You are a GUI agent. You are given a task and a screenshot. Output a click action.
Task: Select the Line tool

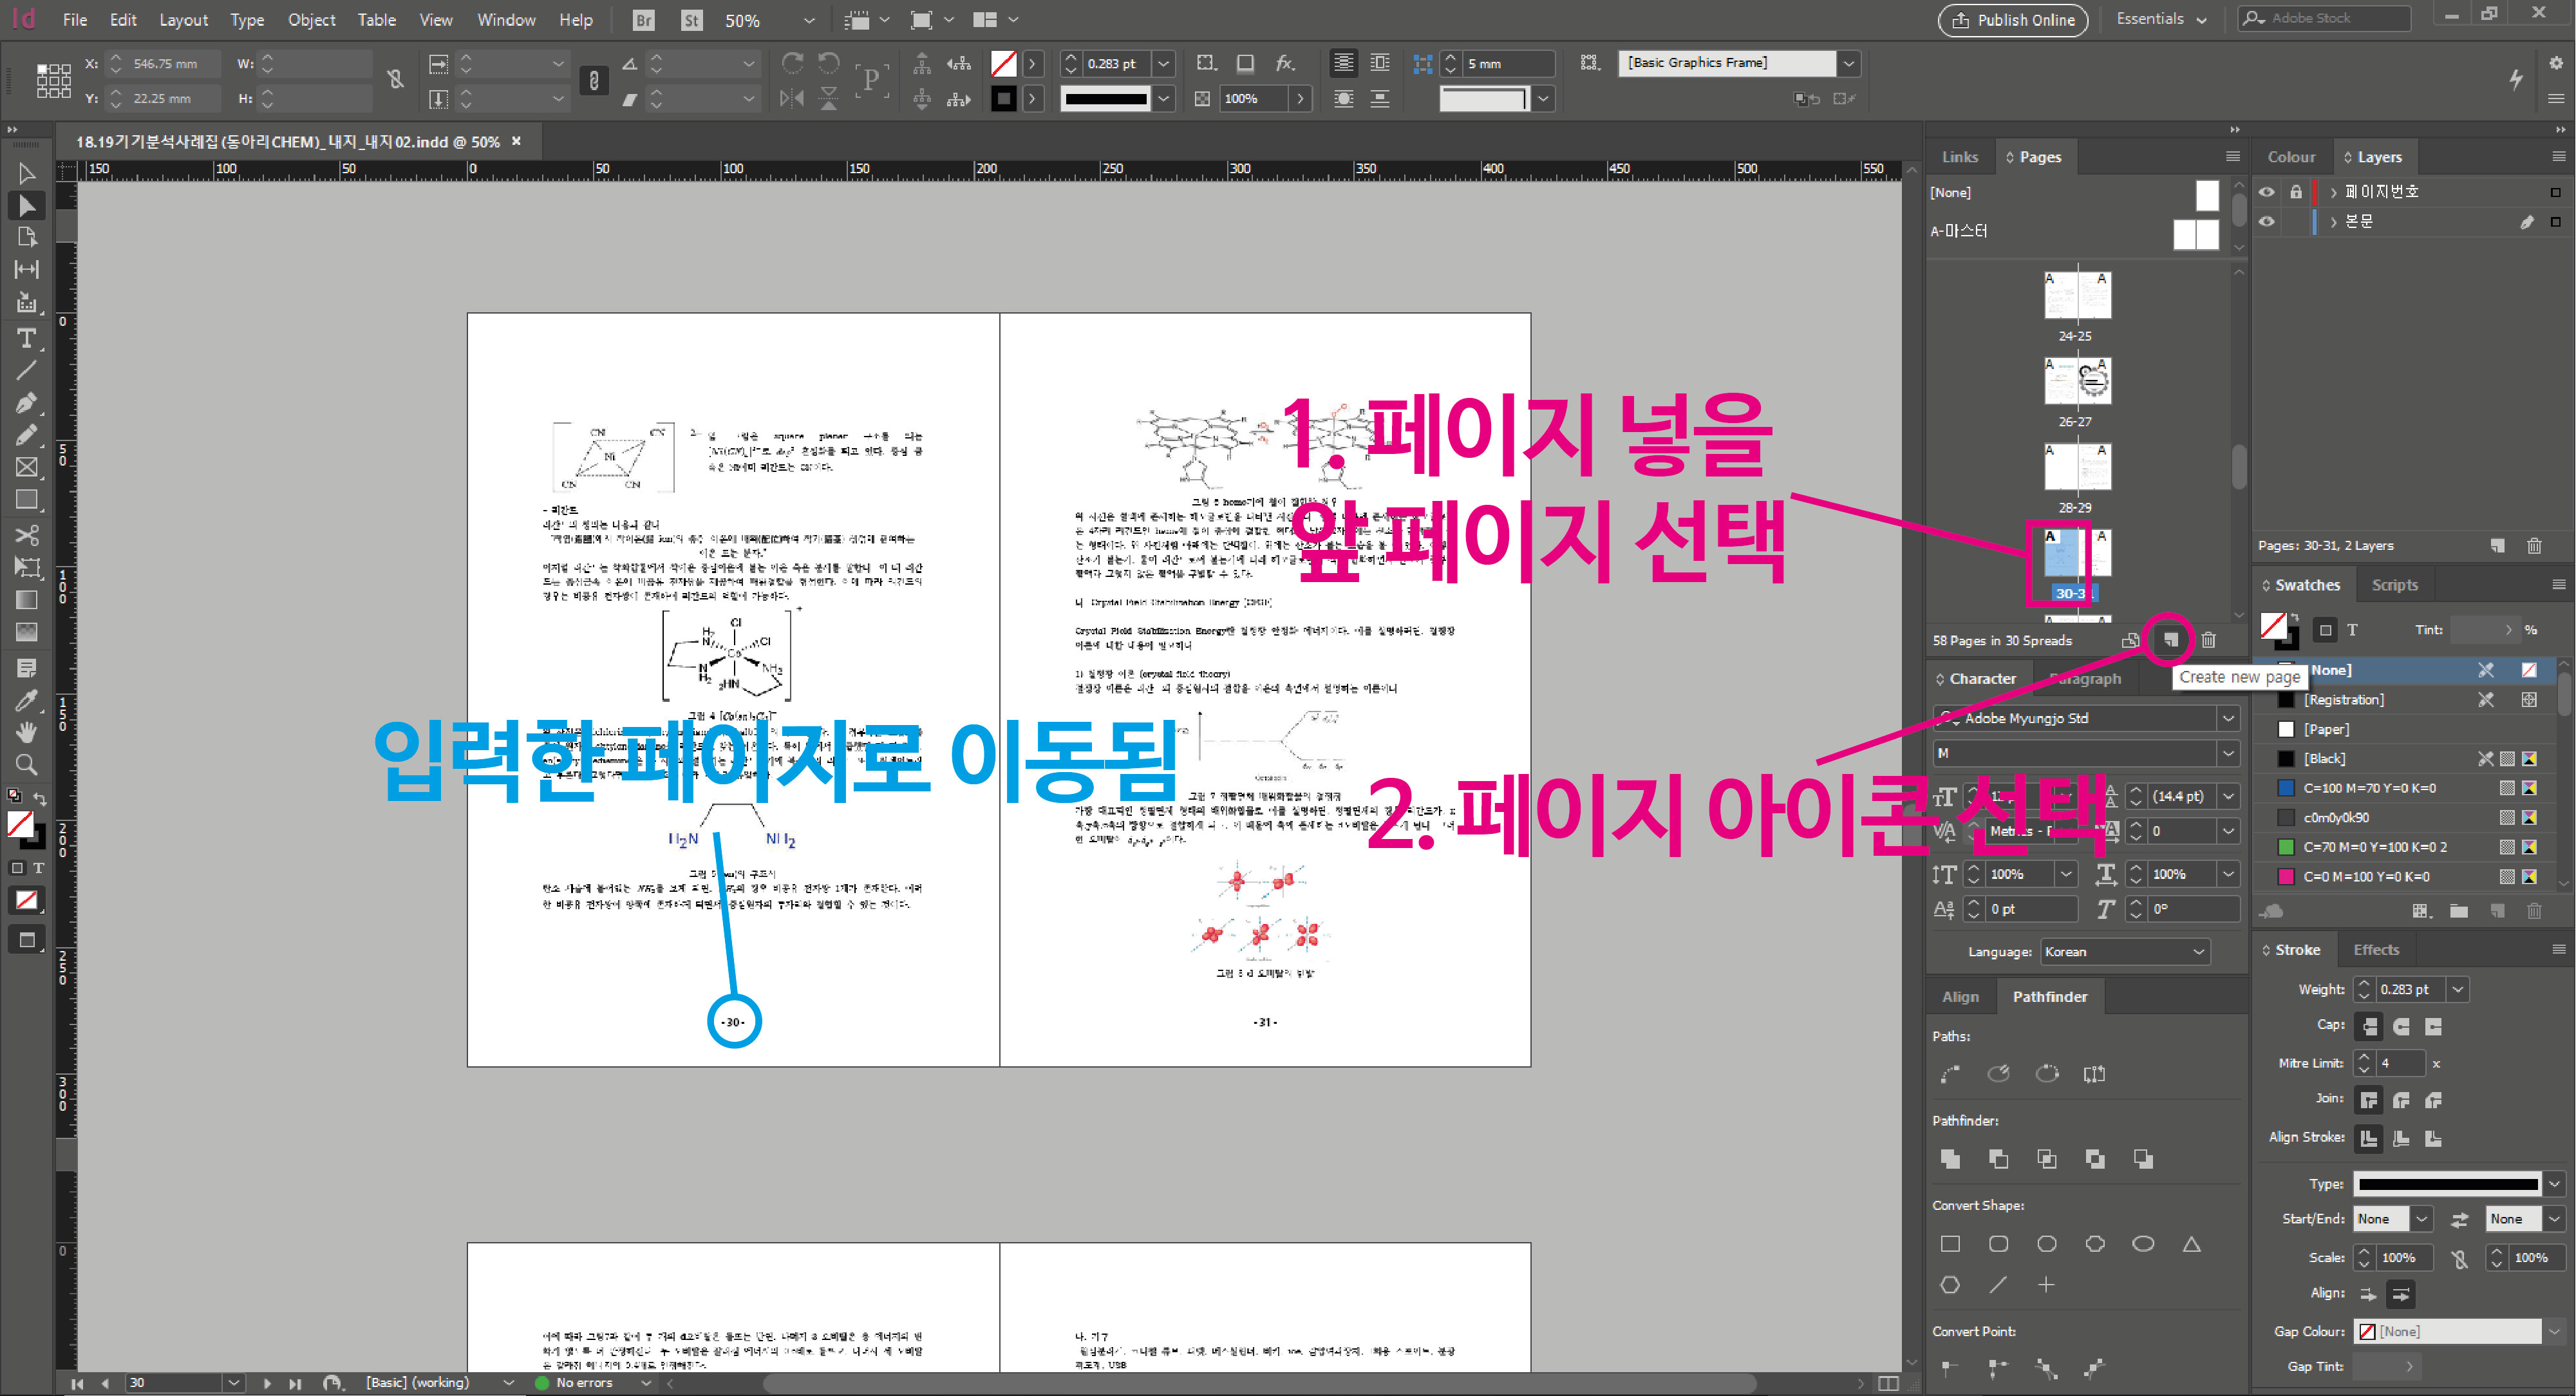coord(26,371)
